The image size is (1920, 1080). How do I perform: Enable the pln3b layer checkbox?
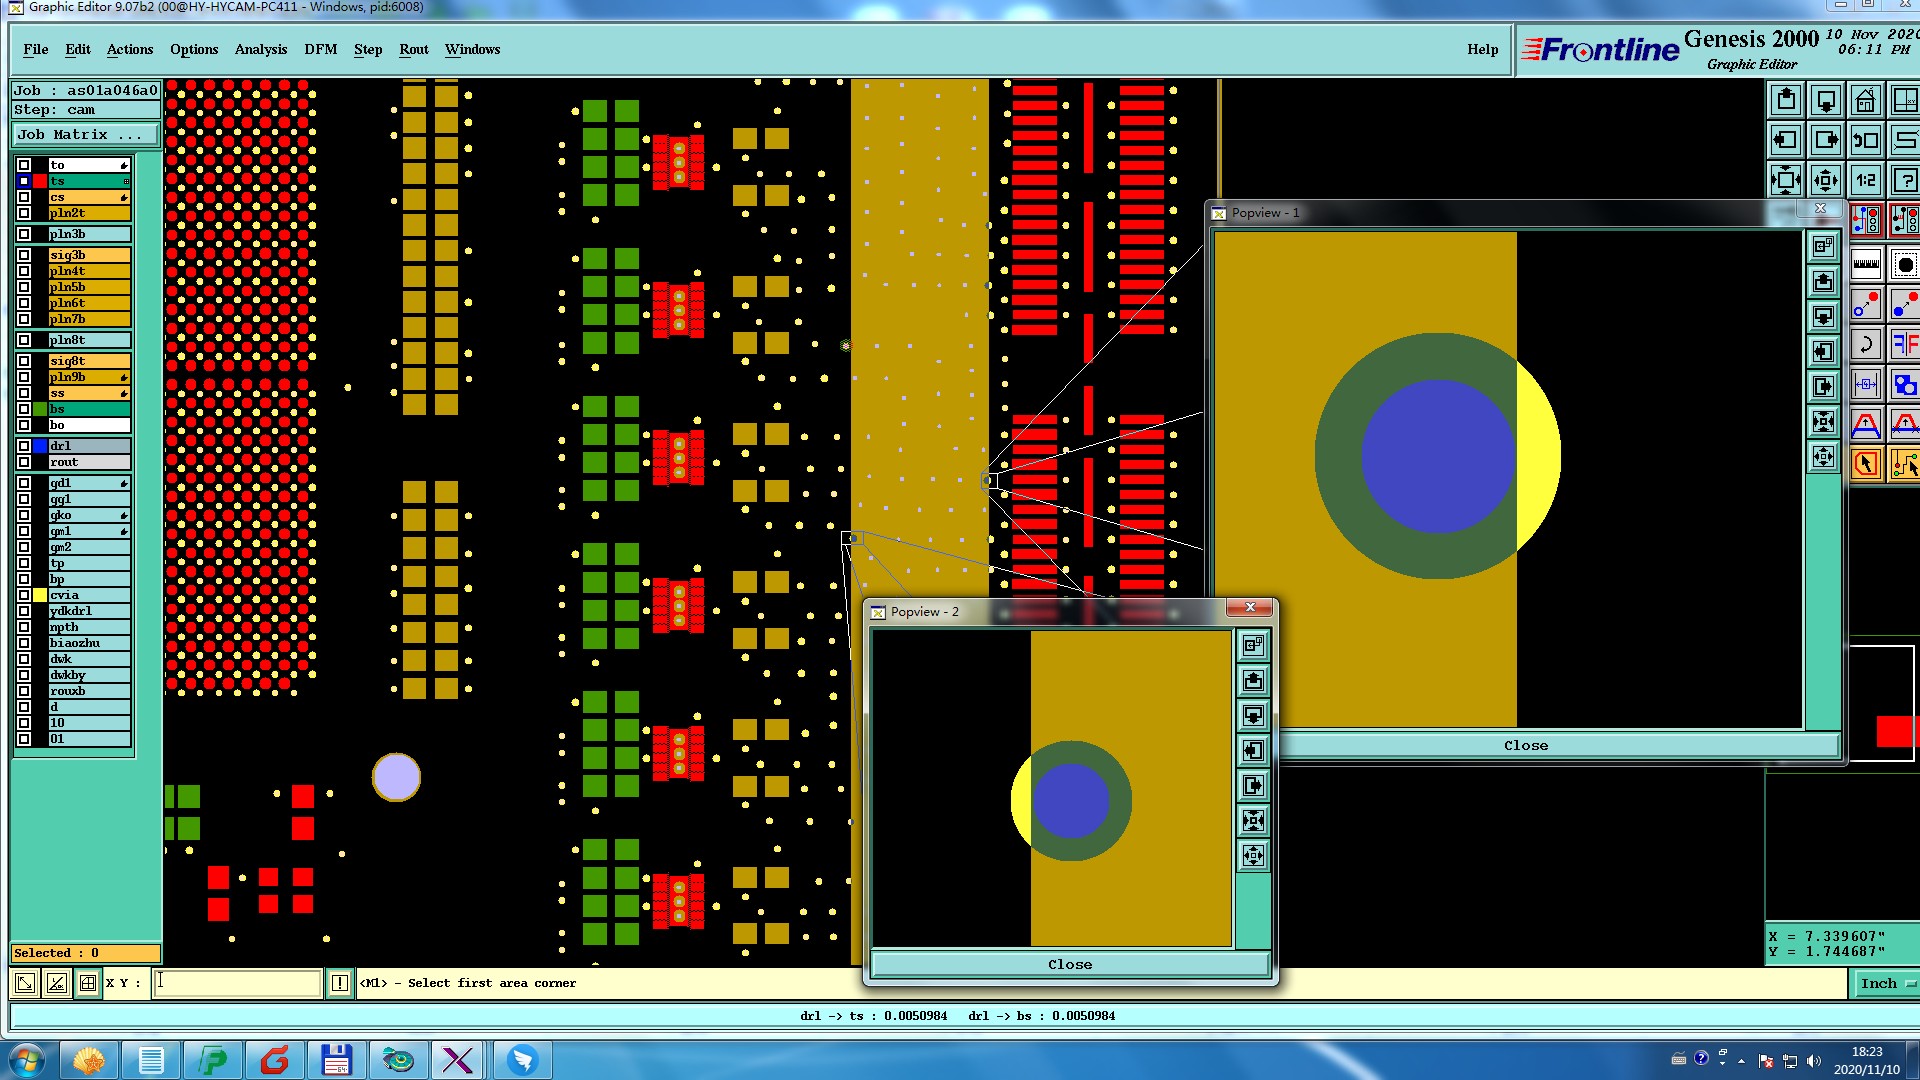tap(24, 234)
